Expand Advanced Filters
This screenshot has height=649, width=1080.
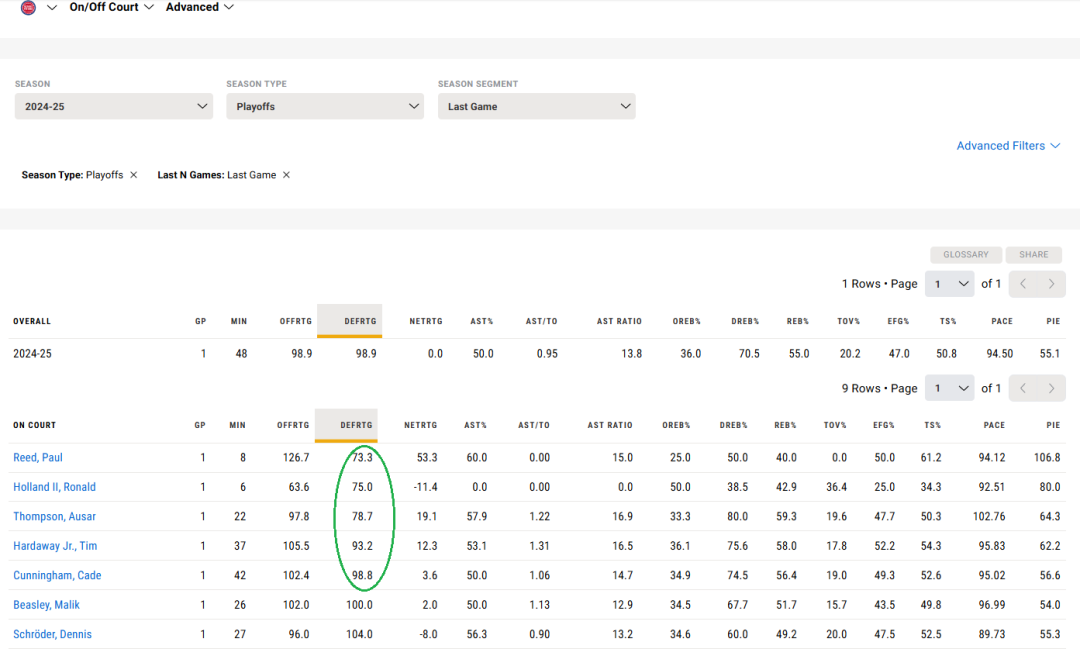1007,146
